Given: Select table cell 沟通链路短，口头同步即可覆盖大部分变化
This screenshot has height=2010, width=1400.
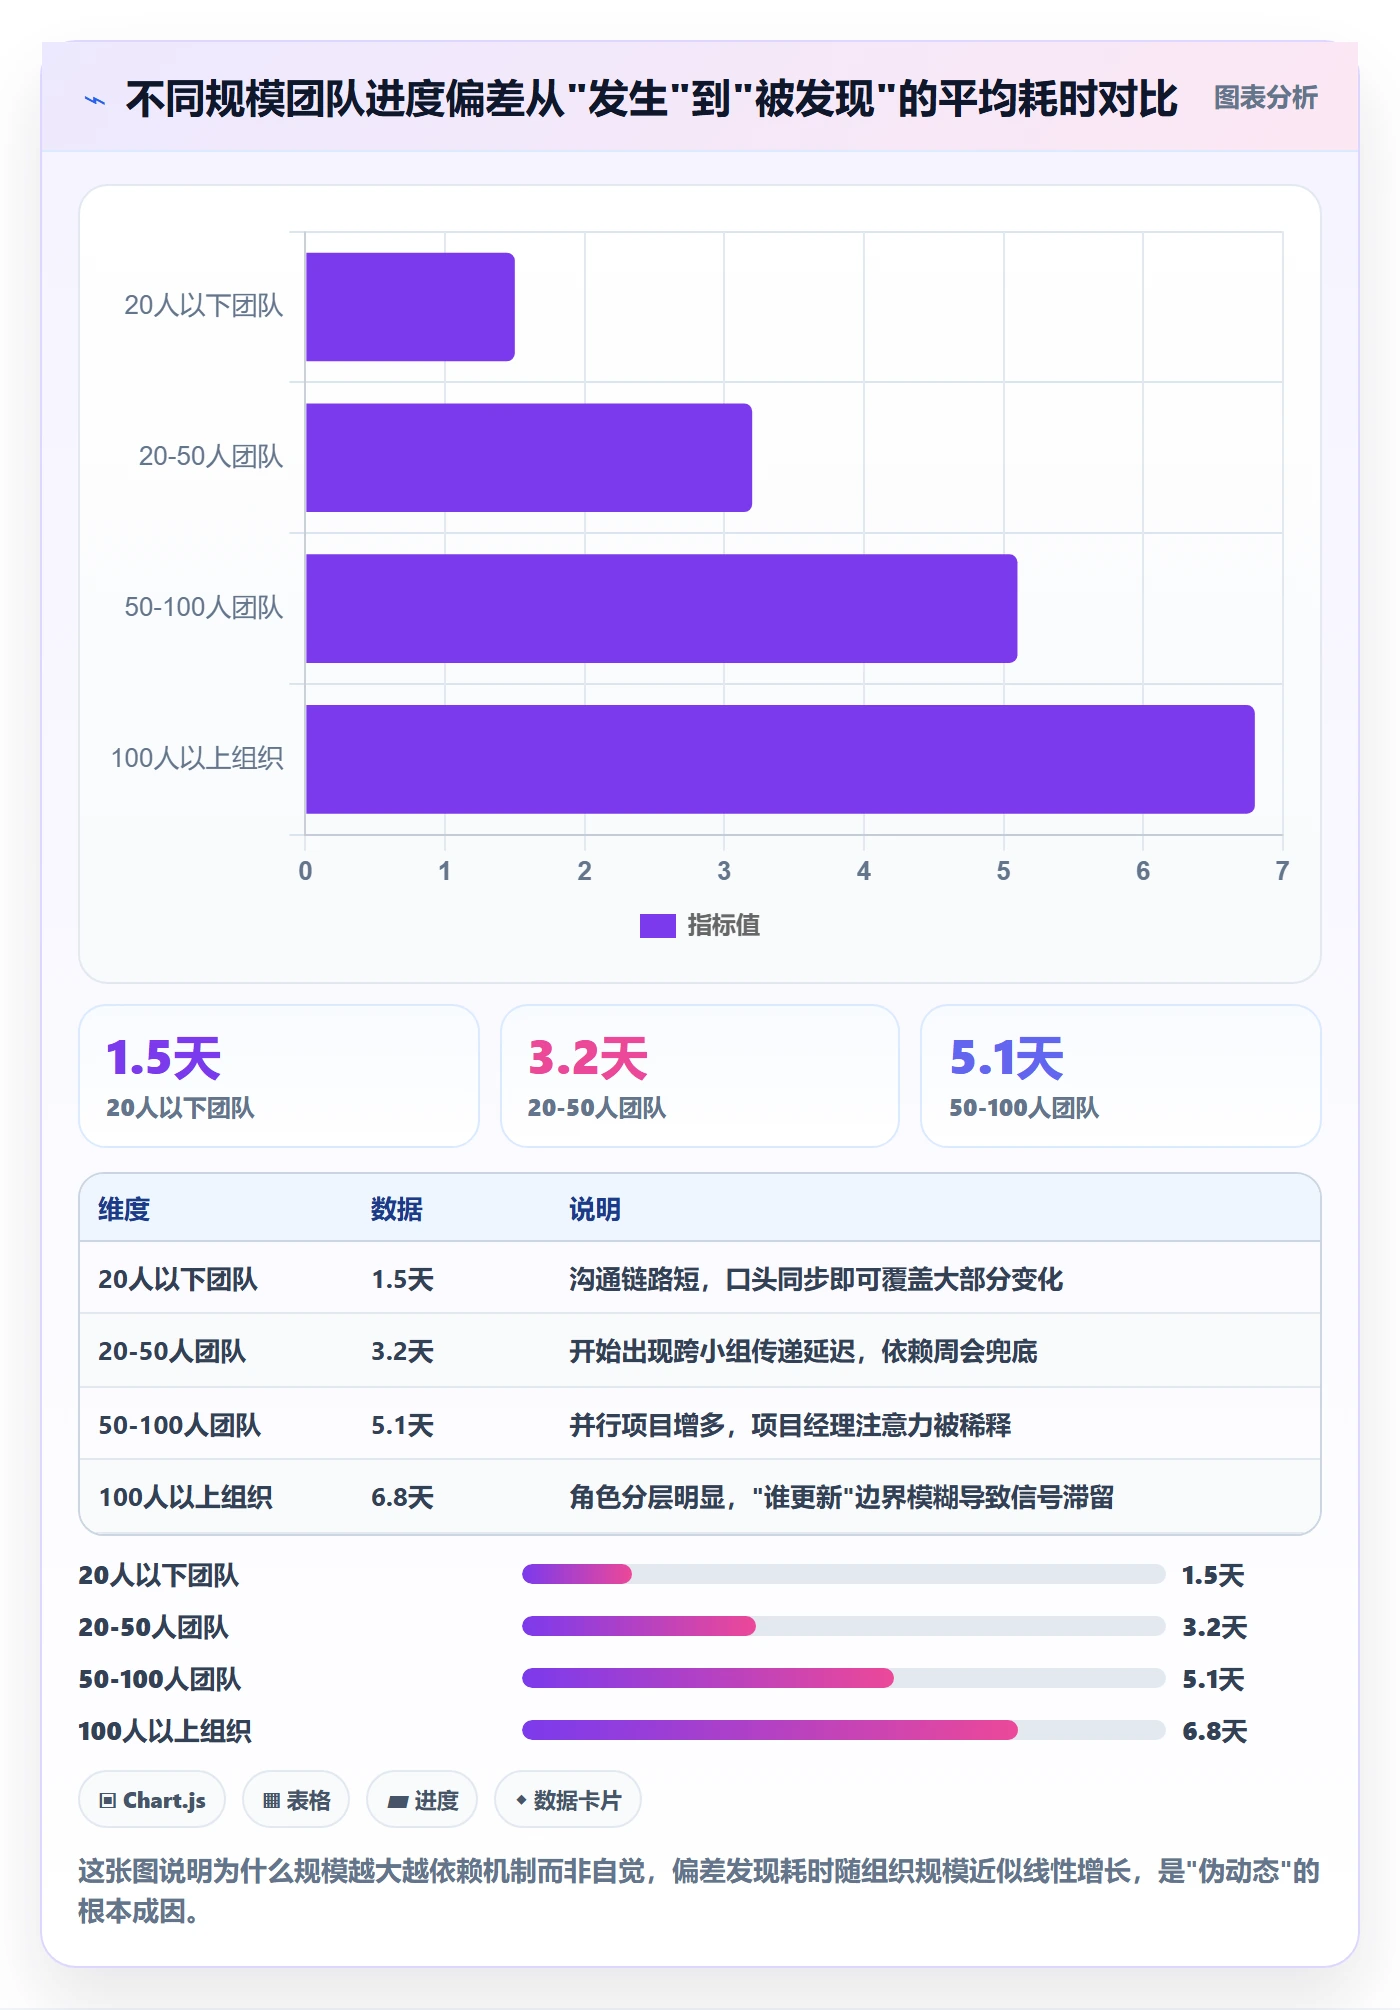Looking at the screenshot, I should click(816, 1279).
